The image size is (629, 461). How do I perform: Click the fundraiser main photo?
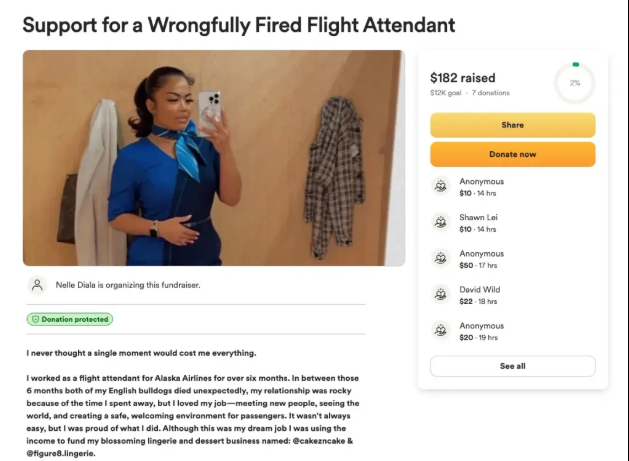tap(213, 157)
